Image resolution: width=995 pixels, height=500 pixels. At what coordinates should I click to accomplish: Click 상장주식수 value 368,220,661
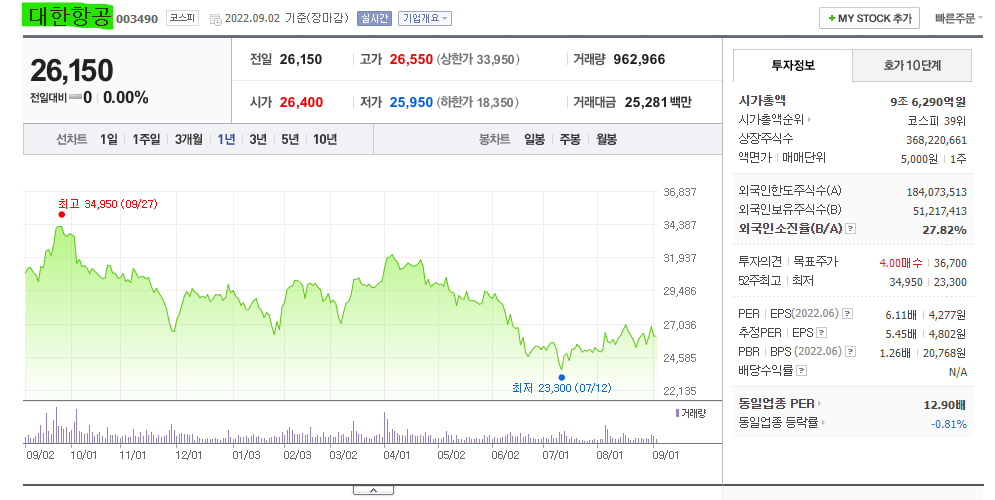coord(937,140)
